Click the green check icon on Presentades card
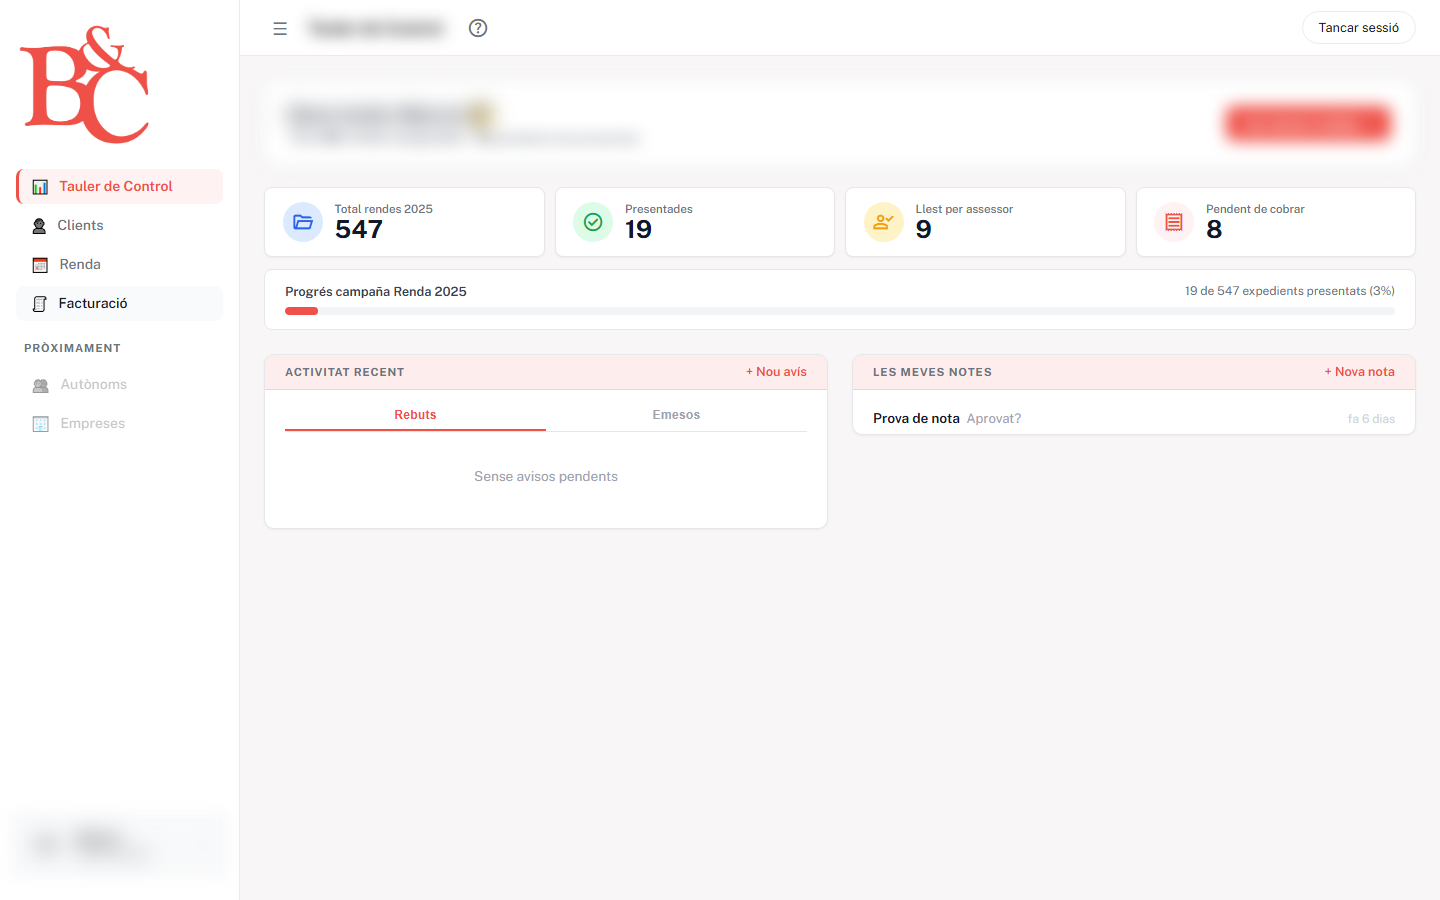 [593, 222]
